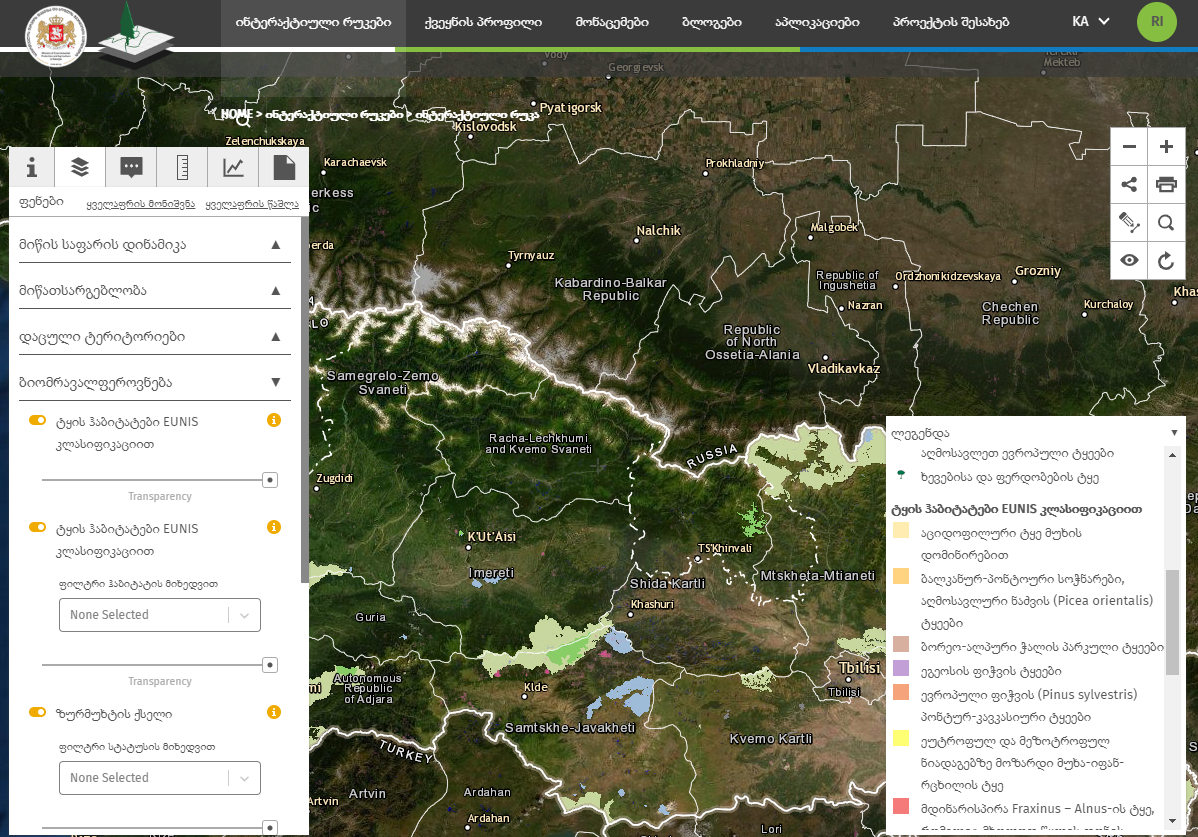Select the layers stack icon tab
This screenshot has width=1198, height=837.
(79, 167)
